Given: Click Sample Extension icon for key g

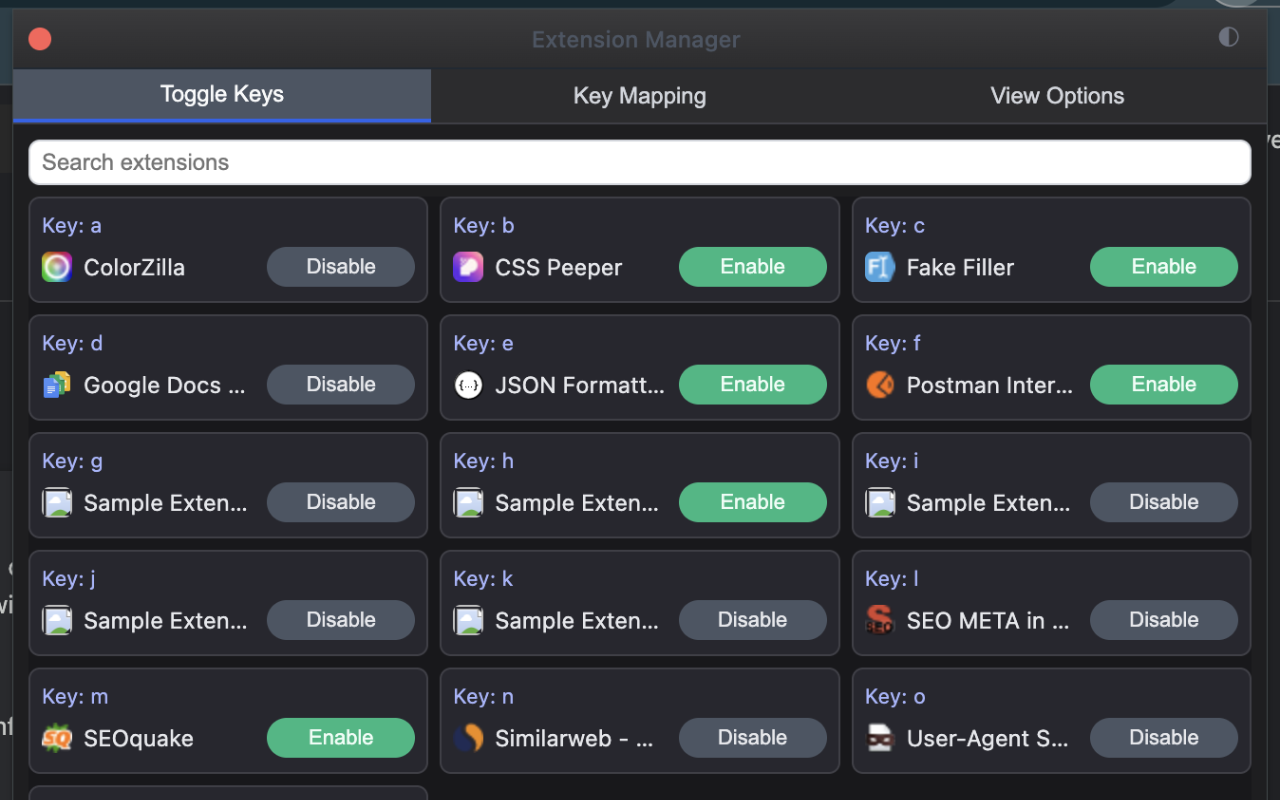Looking at the screenshot, I should point(57,502).
